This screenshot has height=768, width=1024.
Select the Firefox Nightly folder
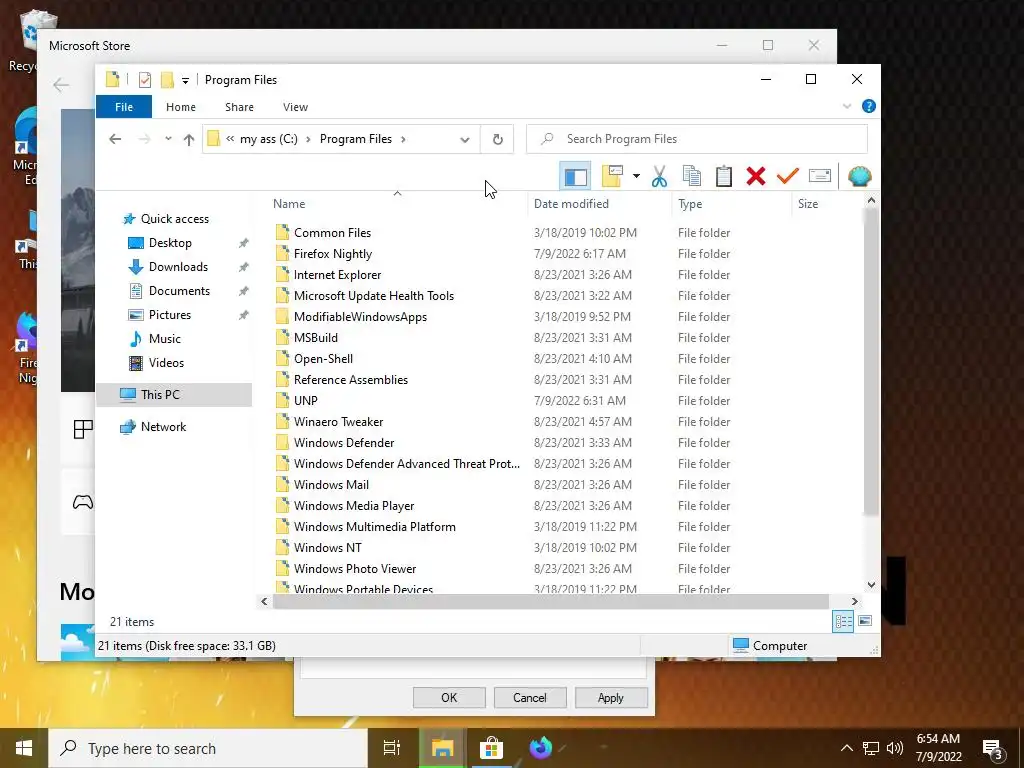coord(333,254)
